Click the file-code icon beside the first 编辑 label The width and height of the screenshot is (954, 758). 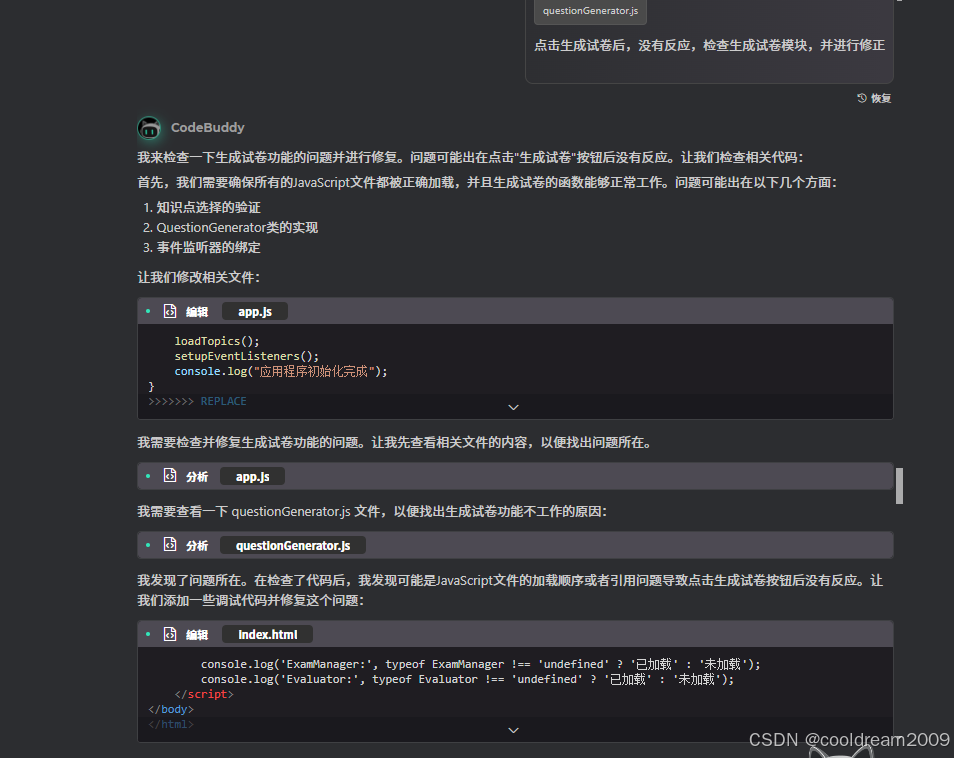pyautogui.click(x=170, y=311)
